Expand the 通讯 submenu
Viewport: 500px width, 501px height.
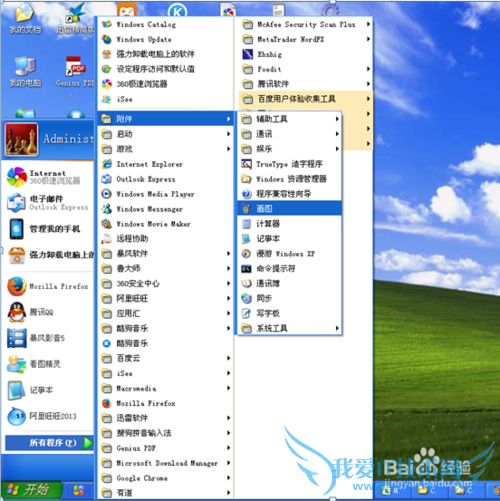(x=289, y=134)
